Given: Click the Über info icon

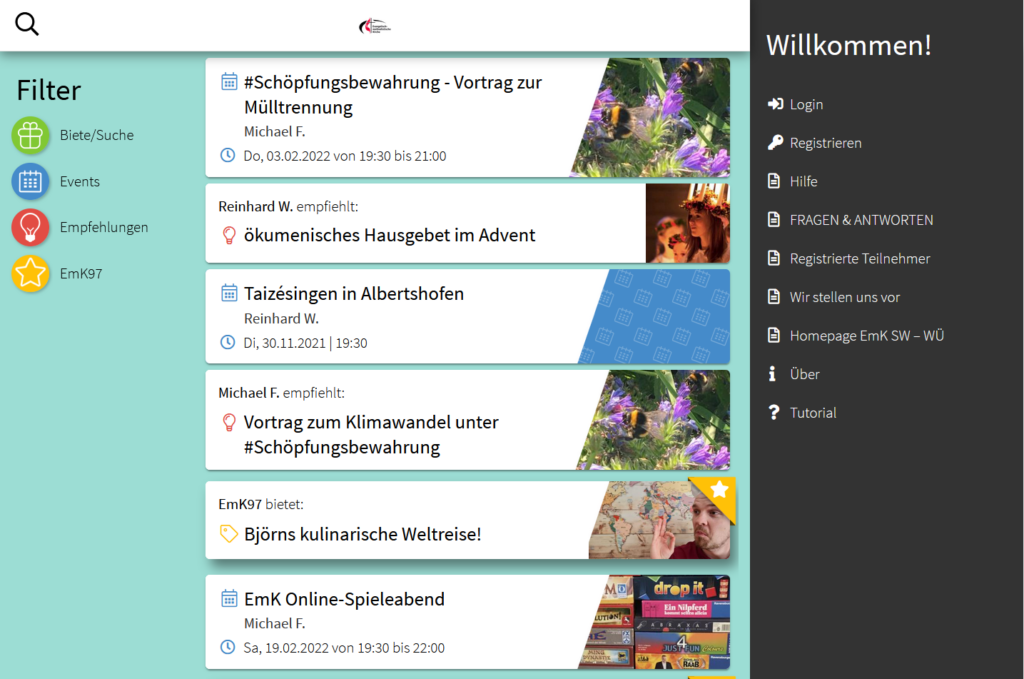Looking at the screenshot, I should (x=772, y=374).
